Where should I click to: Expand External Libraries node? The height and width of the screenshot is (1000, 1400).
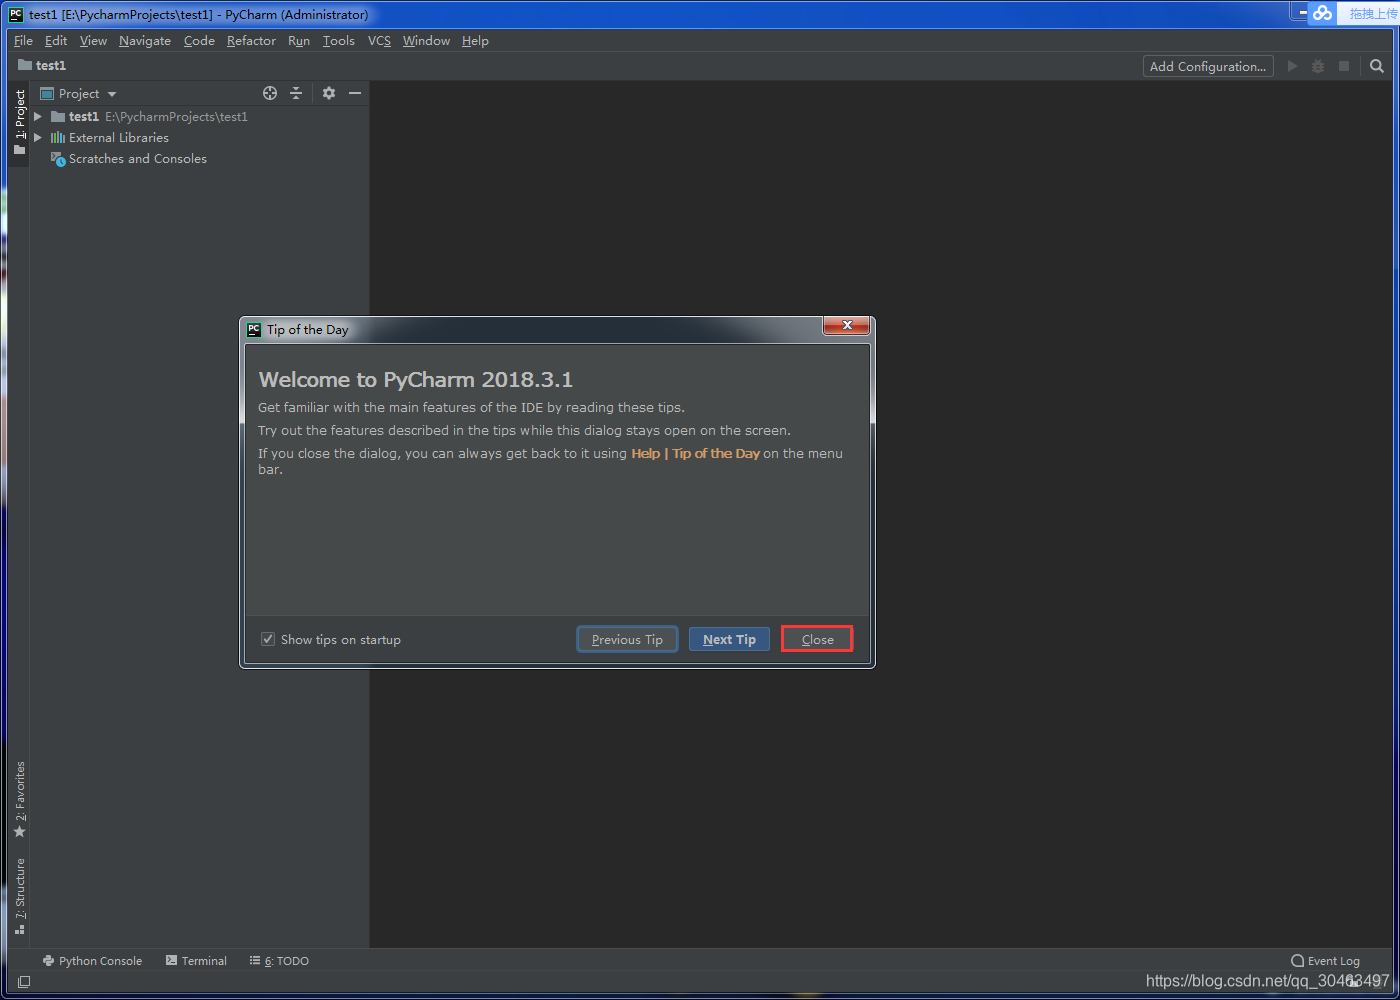[38, 138]
